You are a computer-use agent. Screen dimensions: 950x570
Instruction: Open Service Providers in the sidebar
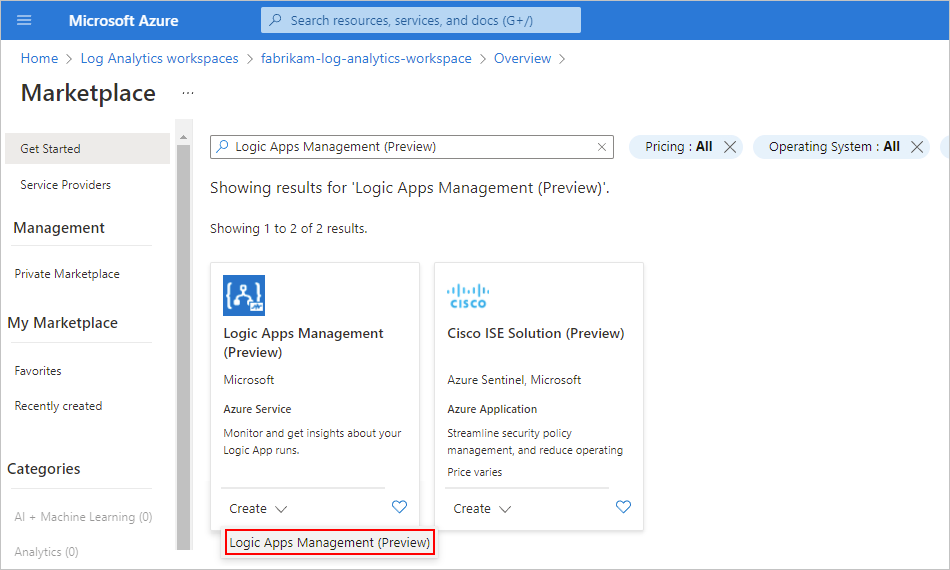(65, 185)
